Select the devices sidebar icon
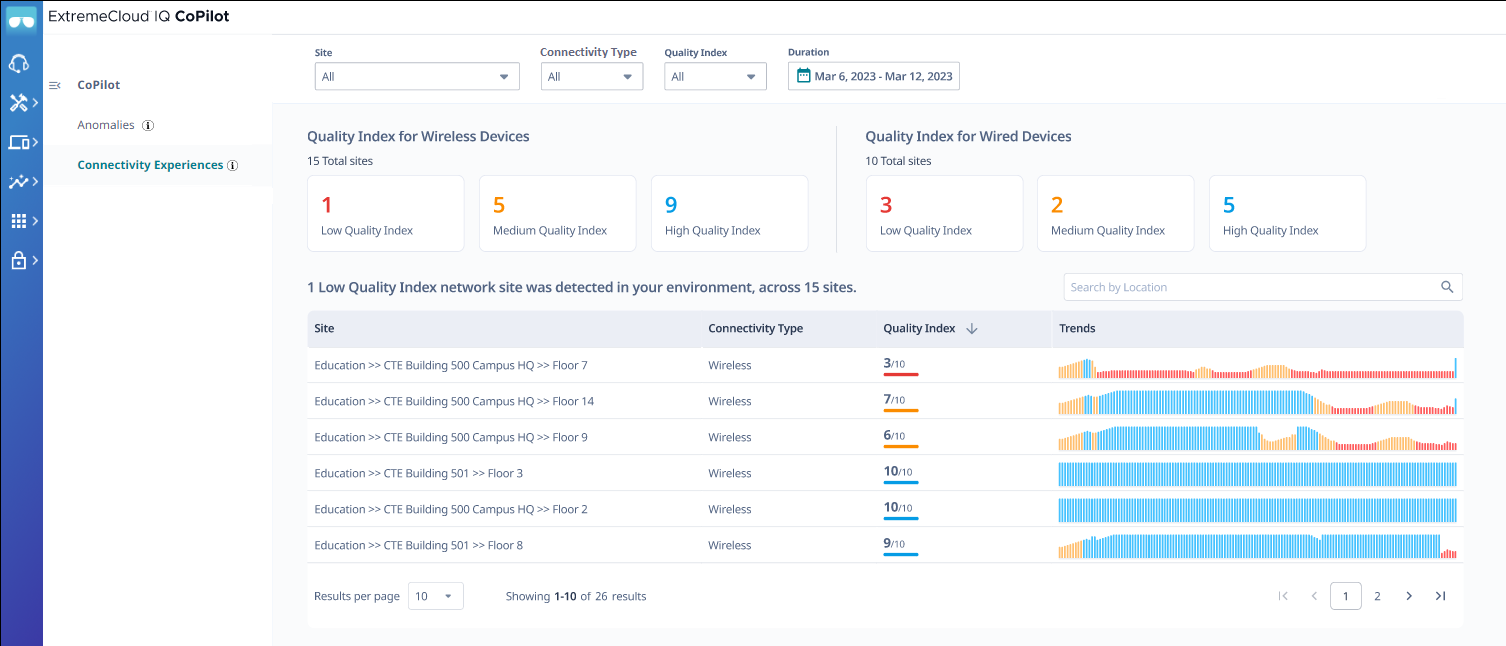The image size is (1506, 646). (21, 141)
